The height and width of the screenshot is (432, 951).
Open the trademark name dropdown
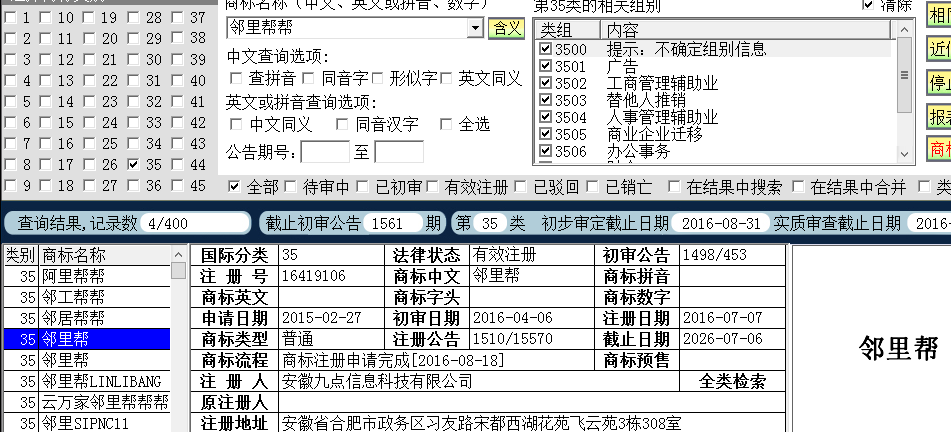click(x=475, y=28)
